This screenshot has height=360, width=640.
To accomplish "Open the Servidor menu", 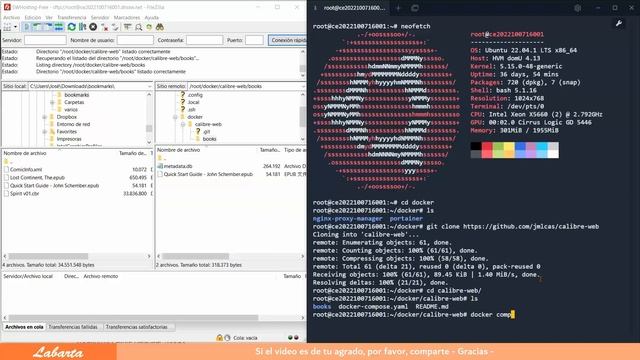I will [x=100, y=18].
